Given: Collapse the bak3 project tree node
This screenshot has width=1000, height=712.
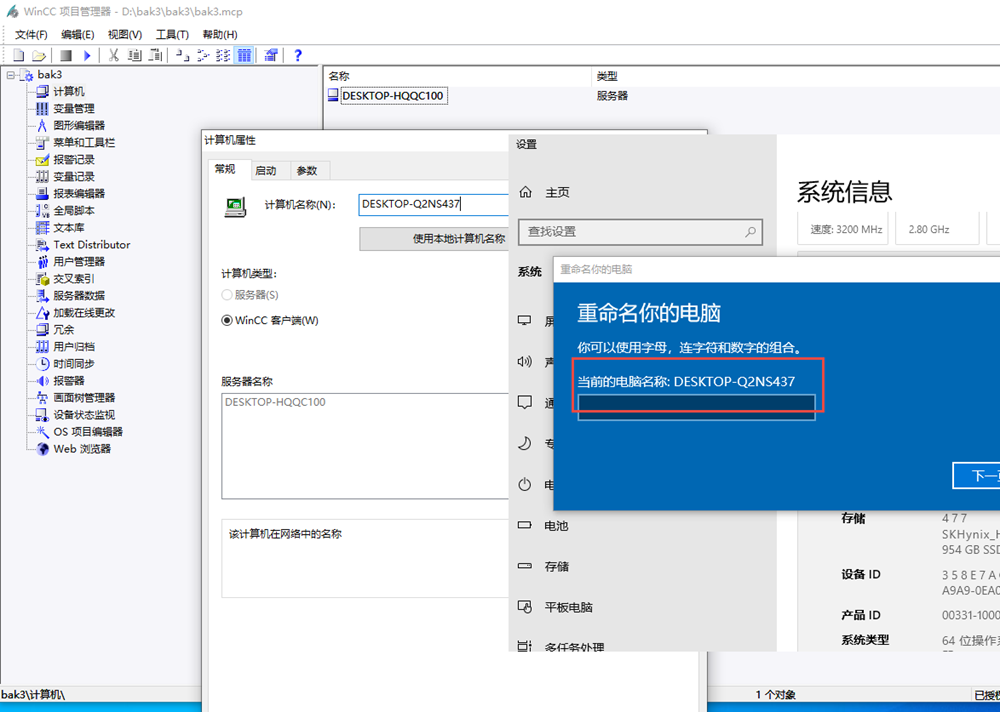Looking at the screenshot, I should pyautogui.click(x=11, y=75).
